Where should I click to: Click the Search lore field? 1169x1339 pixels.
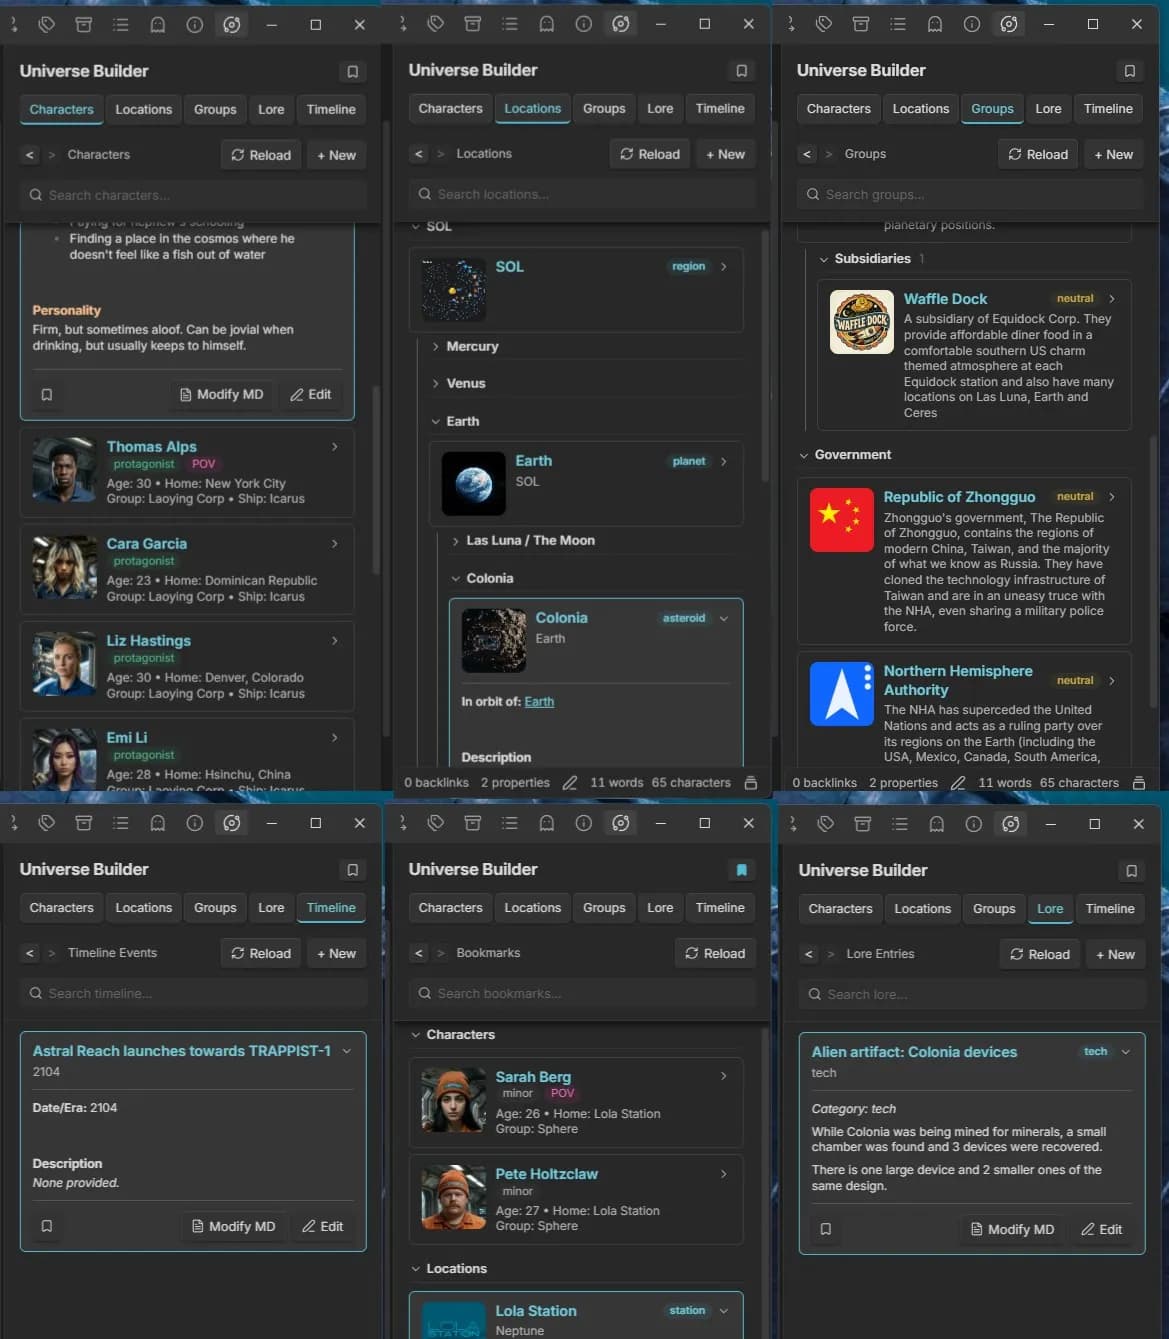972,994
